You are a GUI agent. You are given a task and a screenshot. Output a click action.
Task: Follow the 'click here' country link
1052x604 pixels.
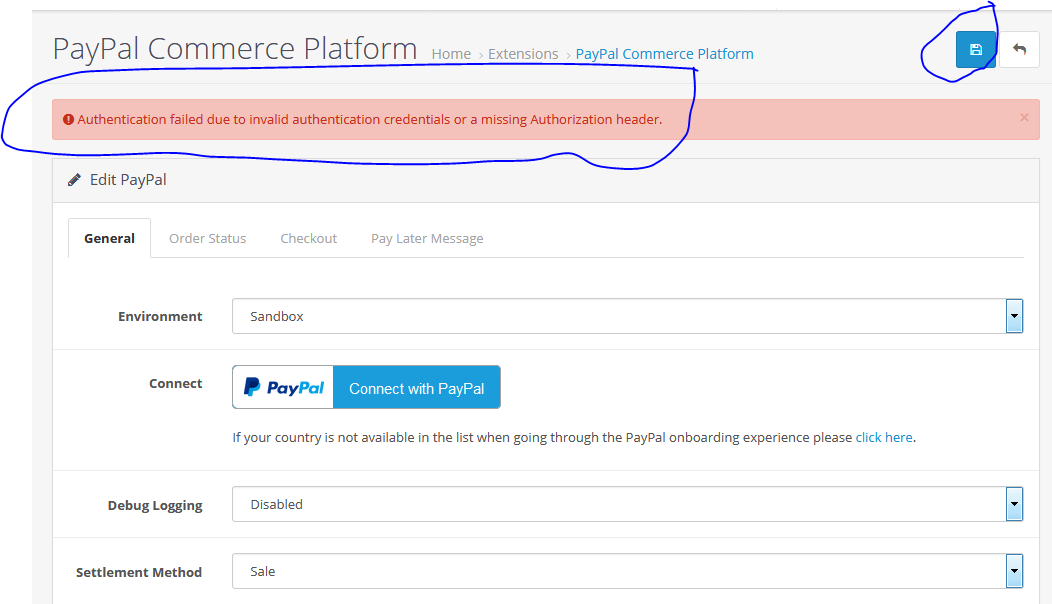[x=884, y=438]
